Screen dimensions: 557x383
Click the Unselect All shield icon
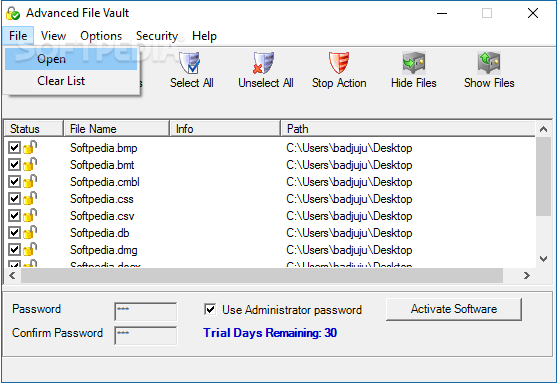(x=264, y=63)
